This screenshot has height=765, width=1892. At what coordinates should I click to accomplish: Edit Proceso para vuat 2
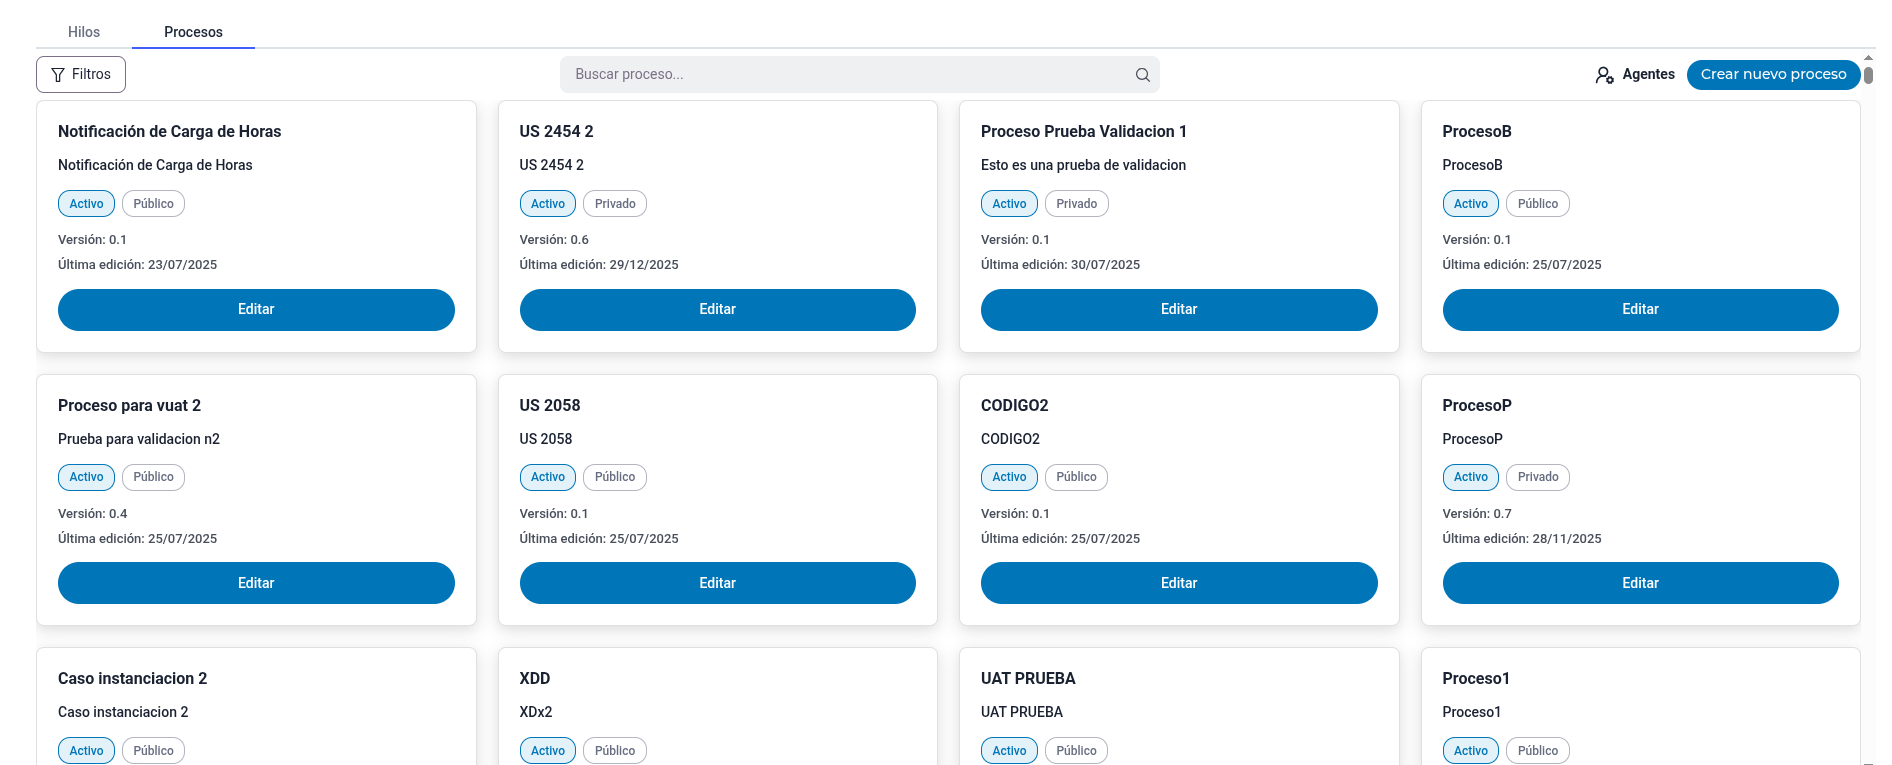click(x=256, y=583)
